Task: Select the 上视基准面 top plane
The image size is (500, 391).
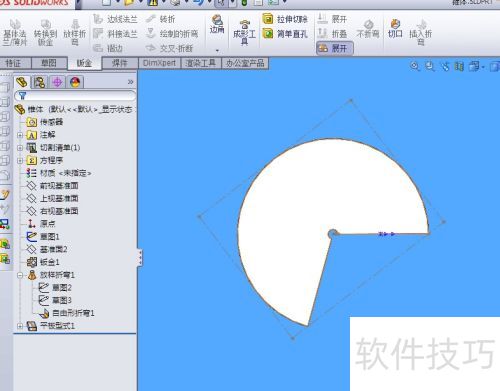Action: click(x=53, y=198)
